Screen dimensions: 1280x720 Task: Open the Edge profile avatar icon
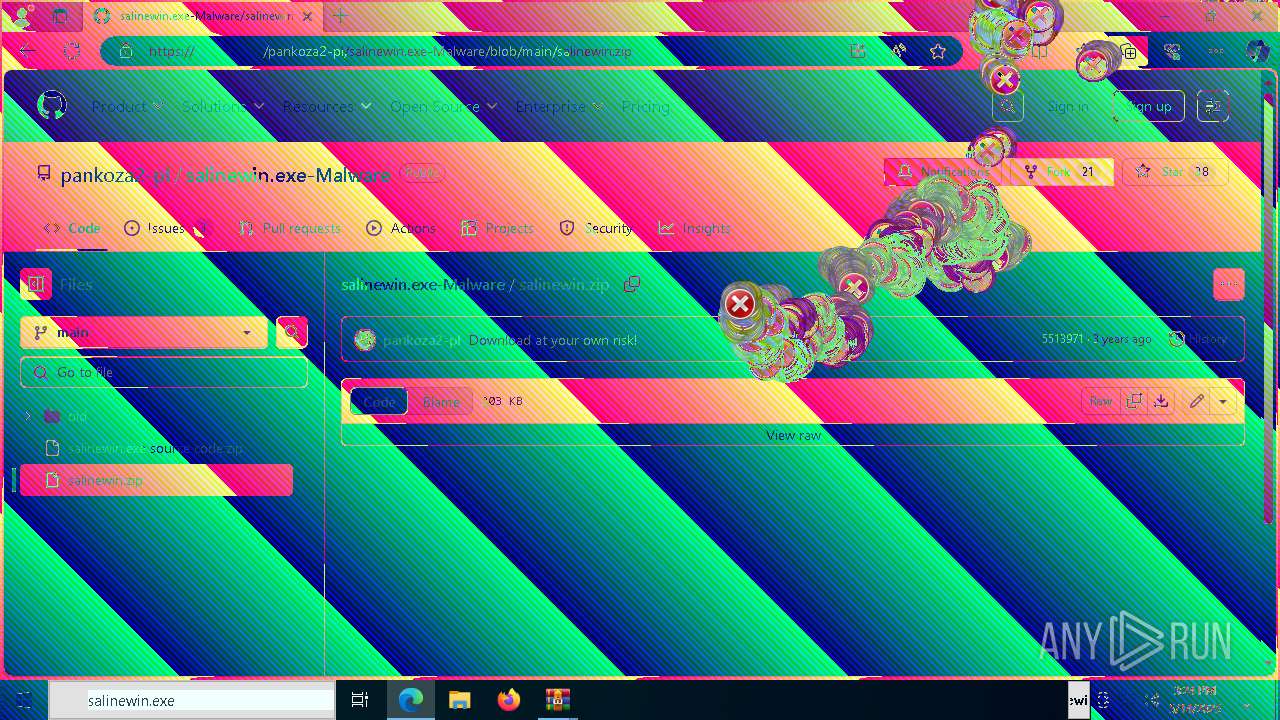click(22, 16)
